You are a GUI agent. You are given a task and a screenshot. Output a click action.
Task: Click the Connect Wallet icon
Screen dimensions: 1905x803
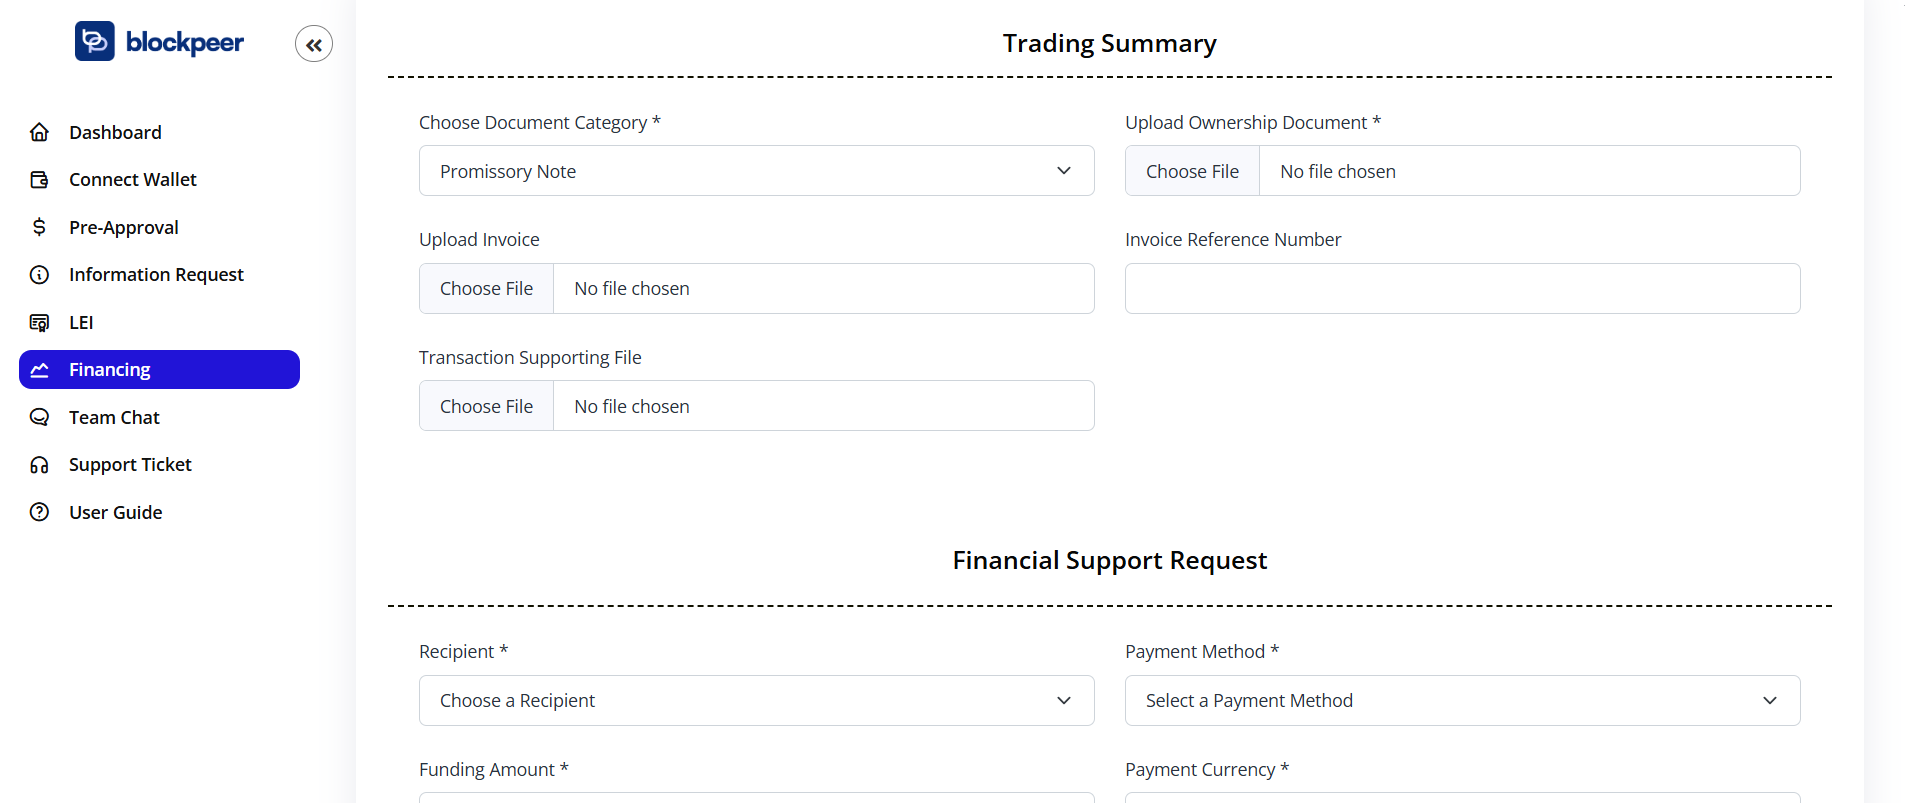pyautogui.click(x=40, y=180)
